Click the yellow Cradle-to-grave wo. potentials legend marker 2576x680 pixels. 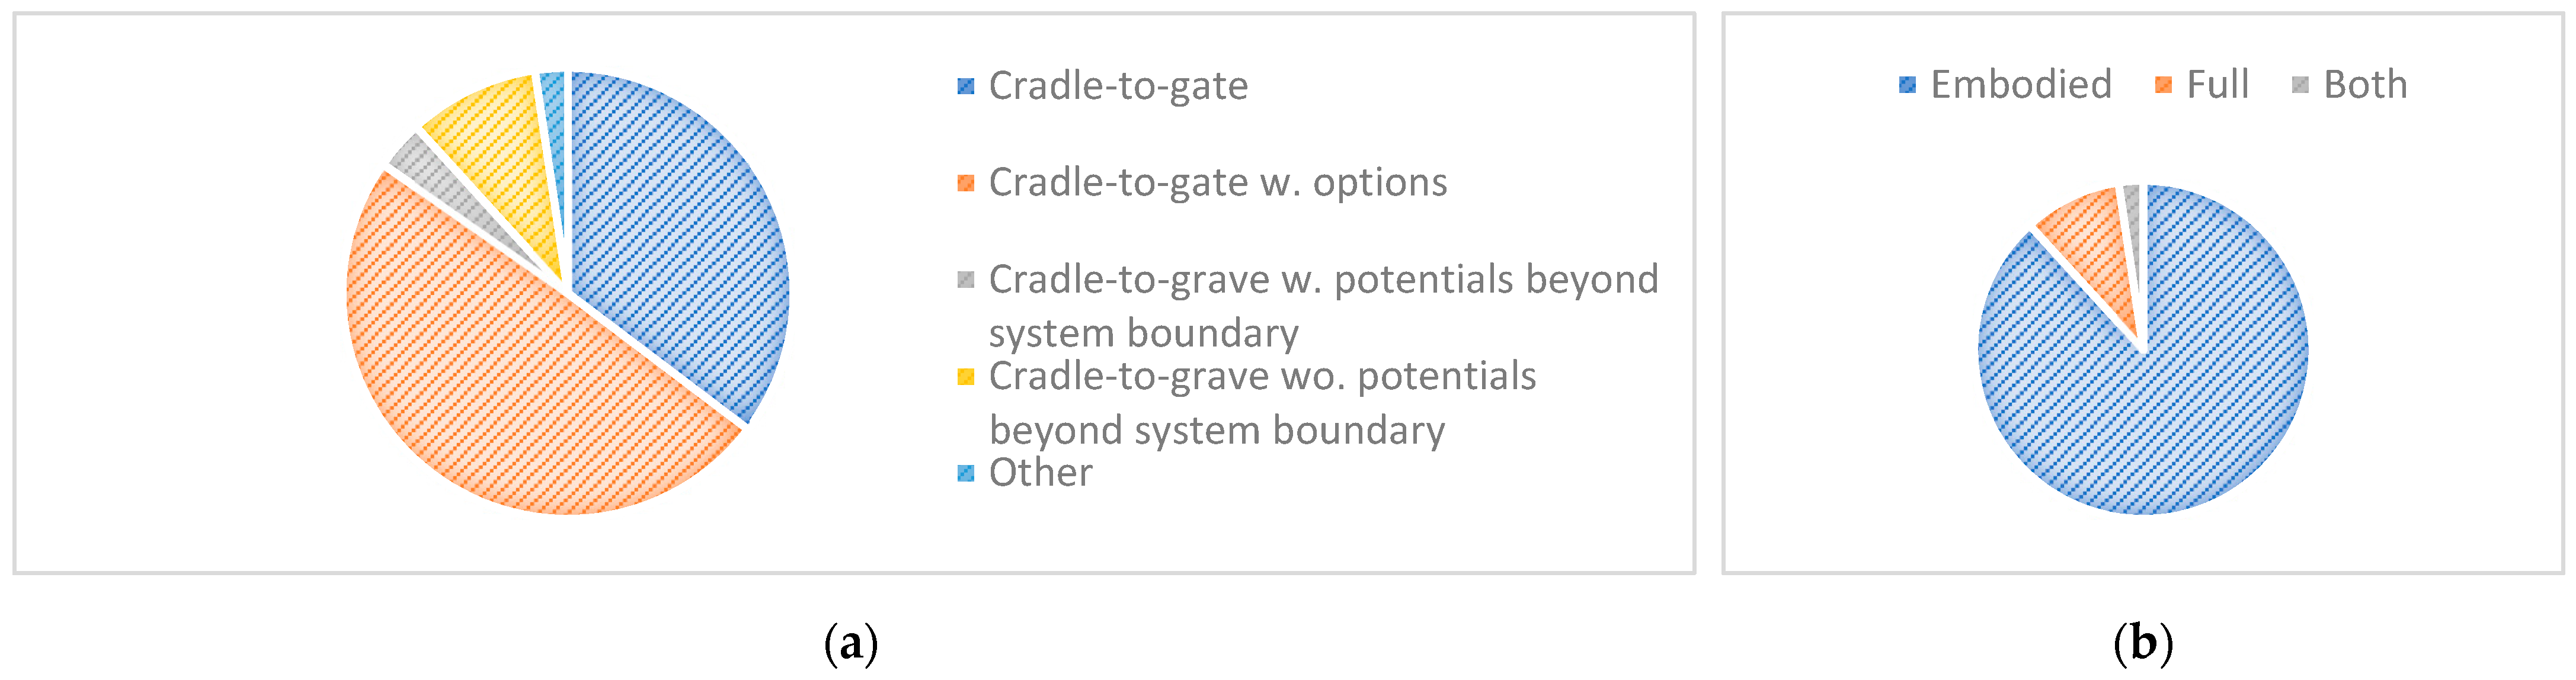point(965,377)
